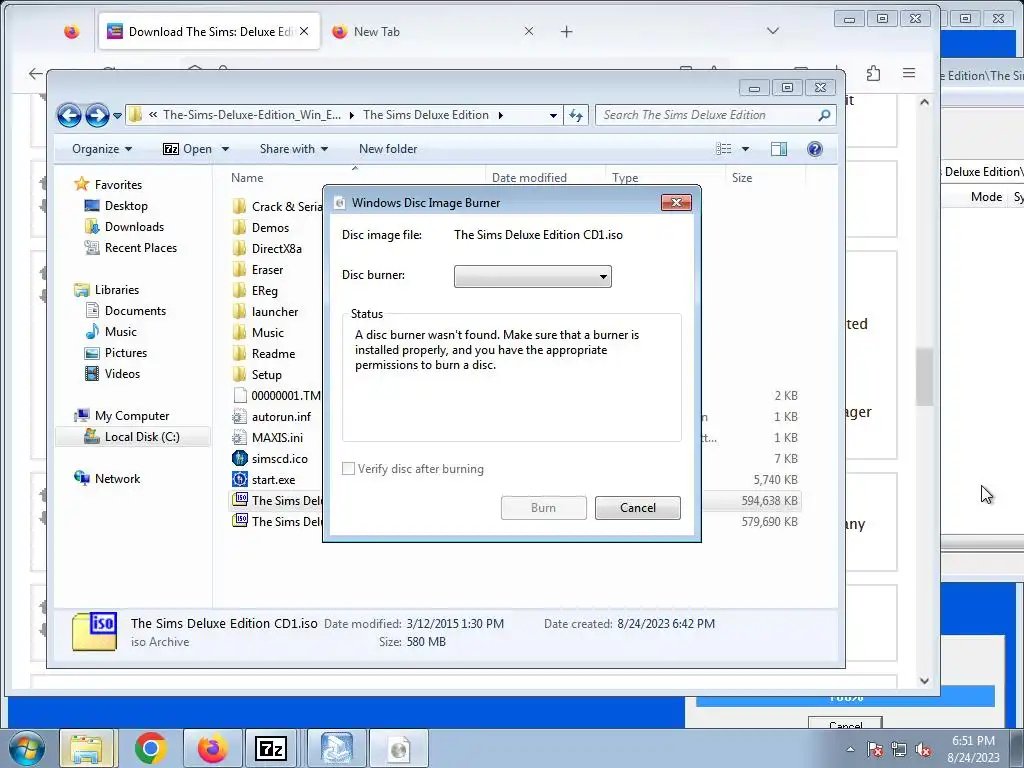Click New folder in toolbar
This screenshot has height=768, width=1024.
coord(388,149)
